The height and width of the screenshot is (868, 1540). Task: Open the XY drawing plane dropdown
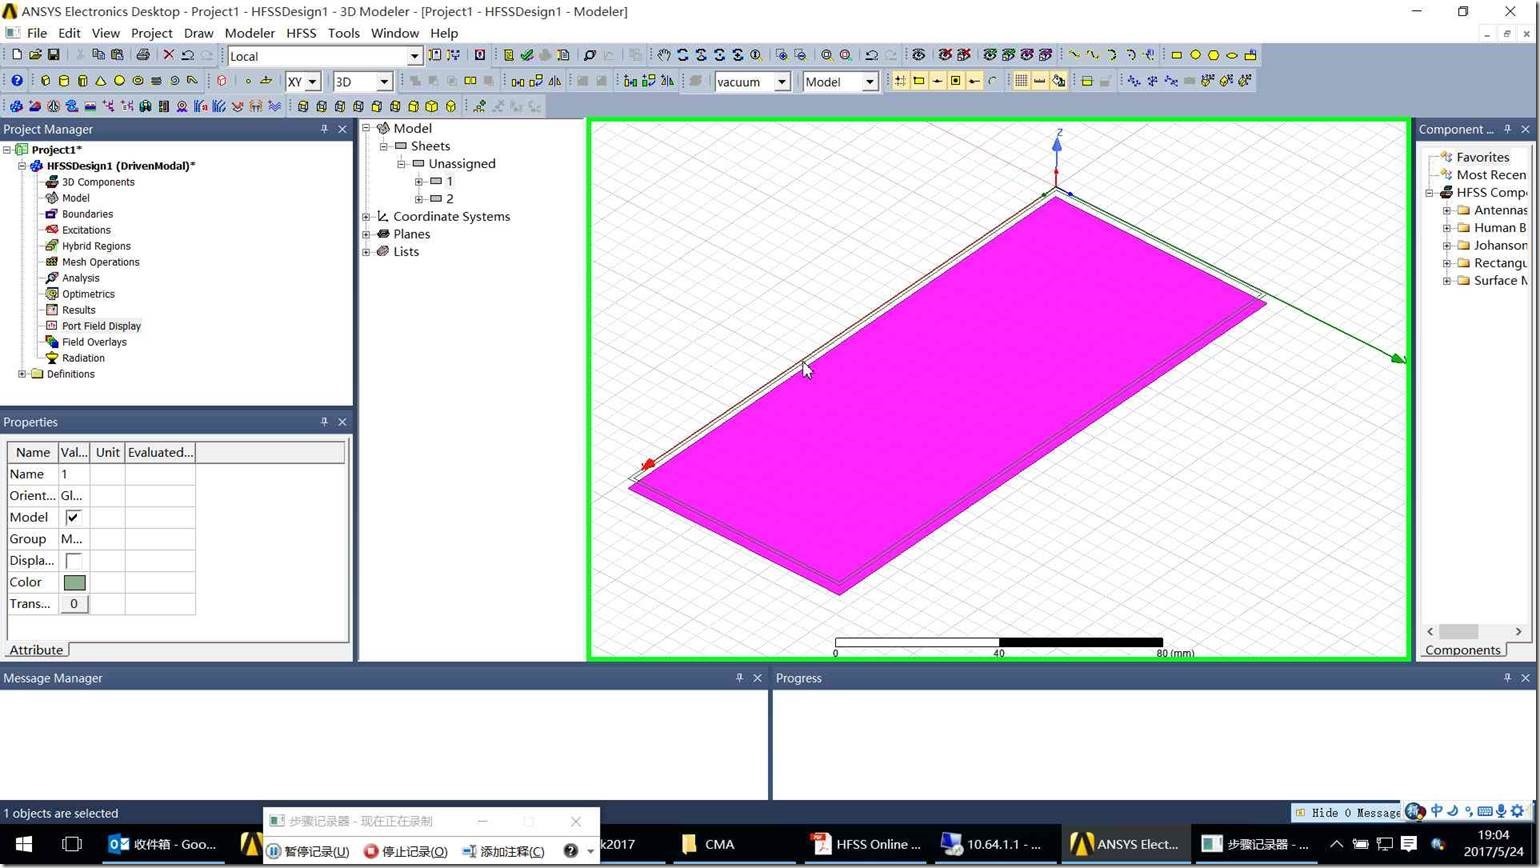312,82
